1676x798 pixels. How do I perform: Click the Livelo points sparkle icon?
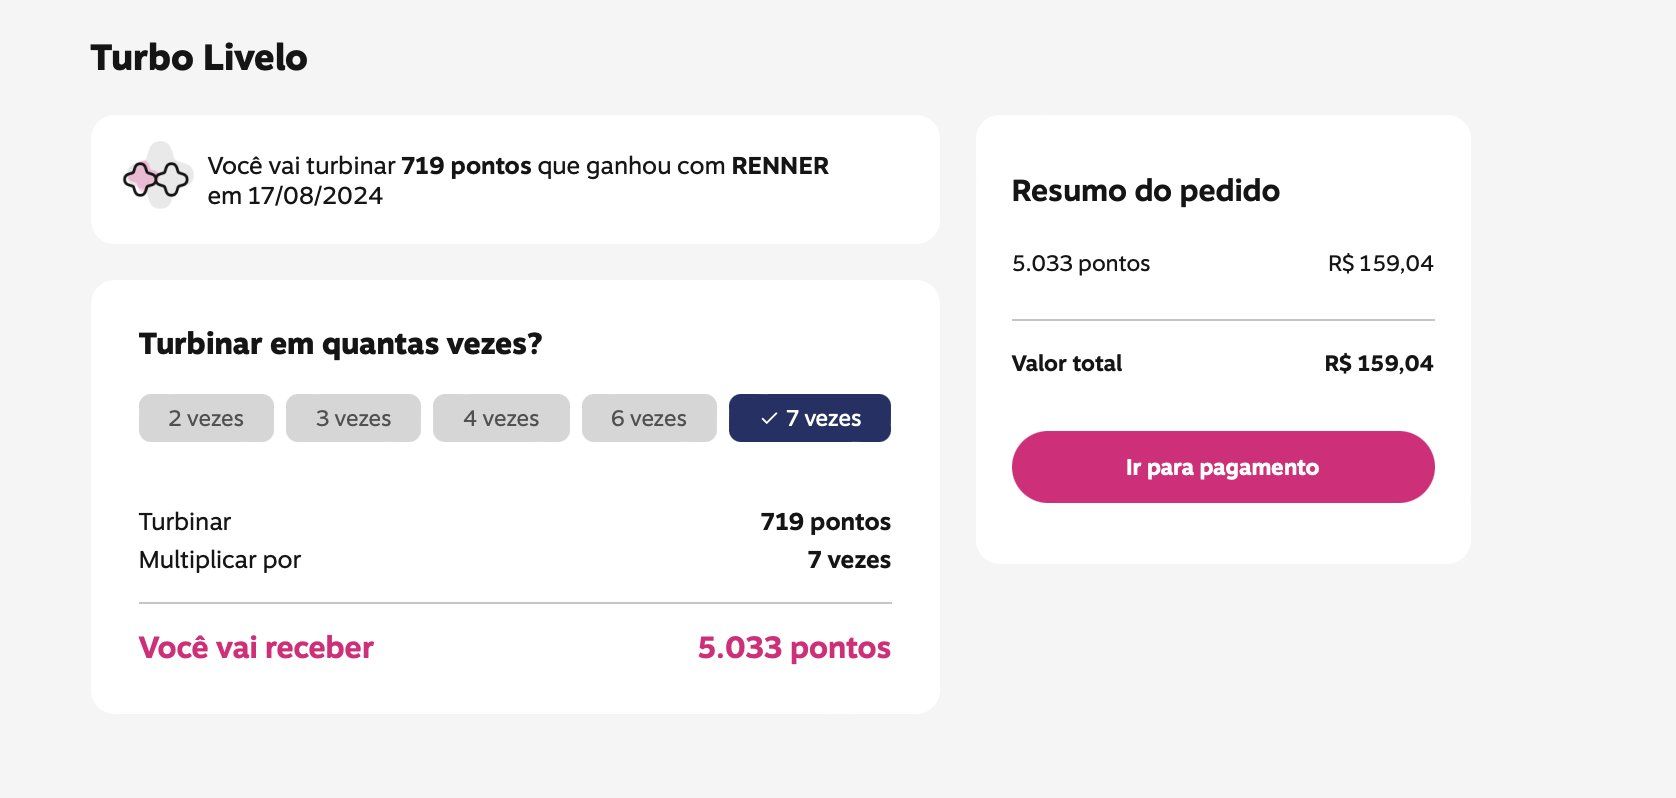pyautogui.click(x=156, y=178)
